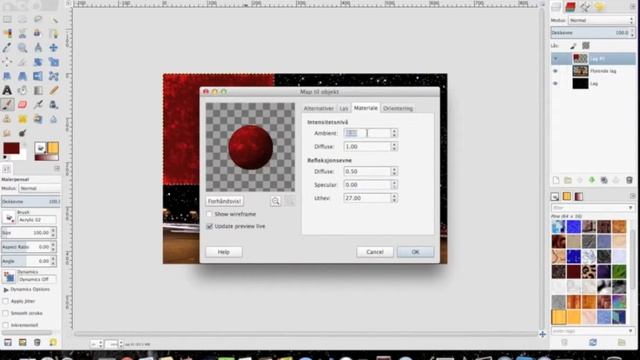
Task: Uncheck Update preview live
Action: point(209,226)
